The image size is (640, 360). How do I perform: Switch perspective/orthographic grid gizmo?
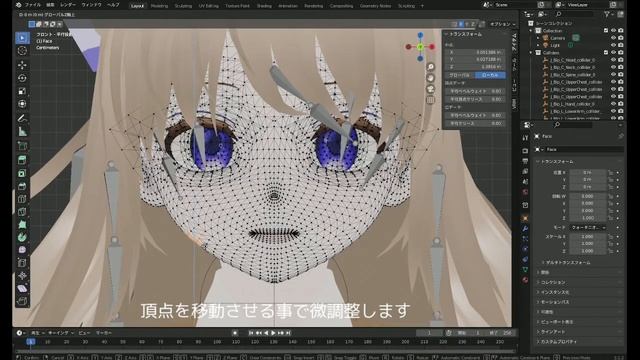431,100
